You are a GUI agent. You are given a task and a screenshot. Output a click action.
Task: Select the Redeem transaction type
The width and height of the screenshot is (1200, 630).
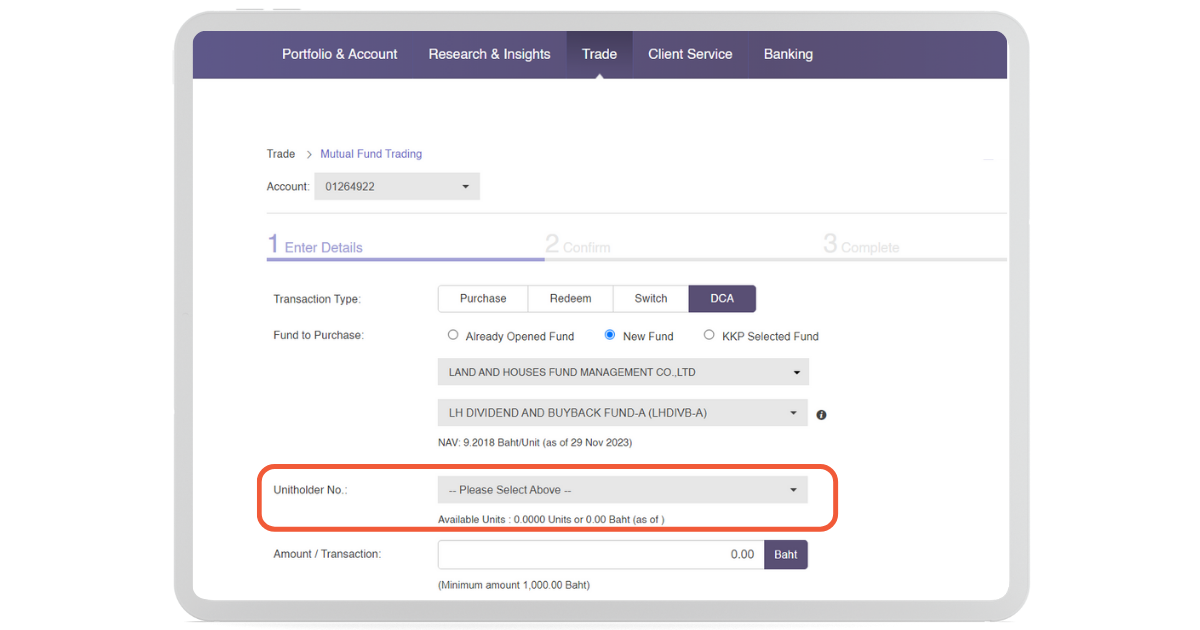(x=570, y=298)
